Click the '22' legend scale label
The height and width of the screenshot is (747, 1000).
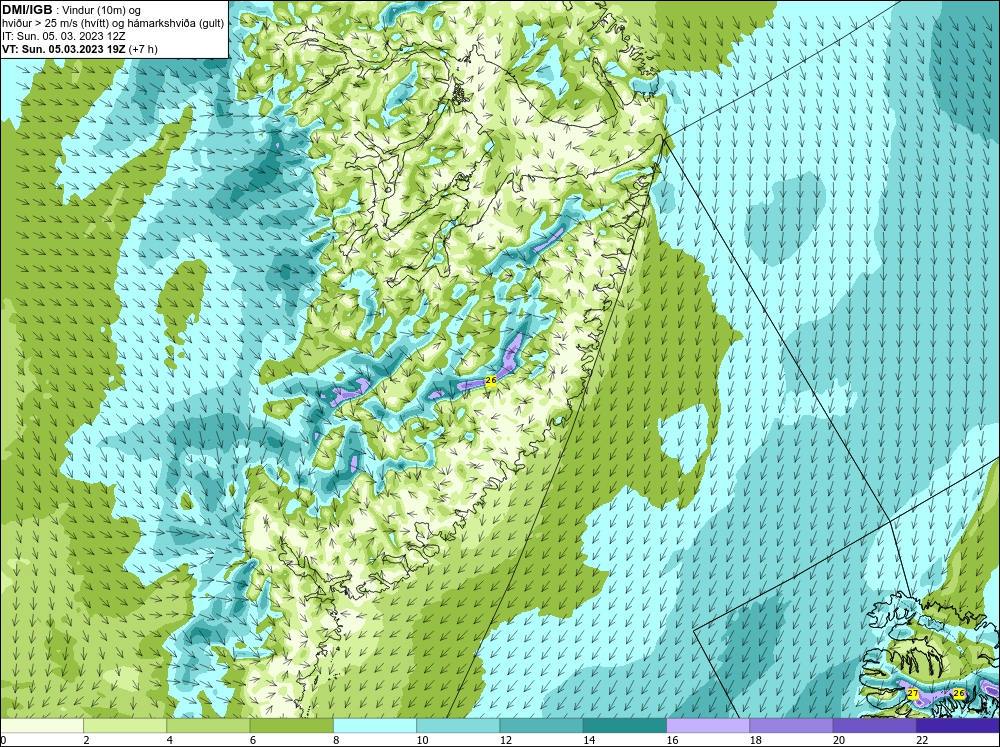[x=922, y=740]
